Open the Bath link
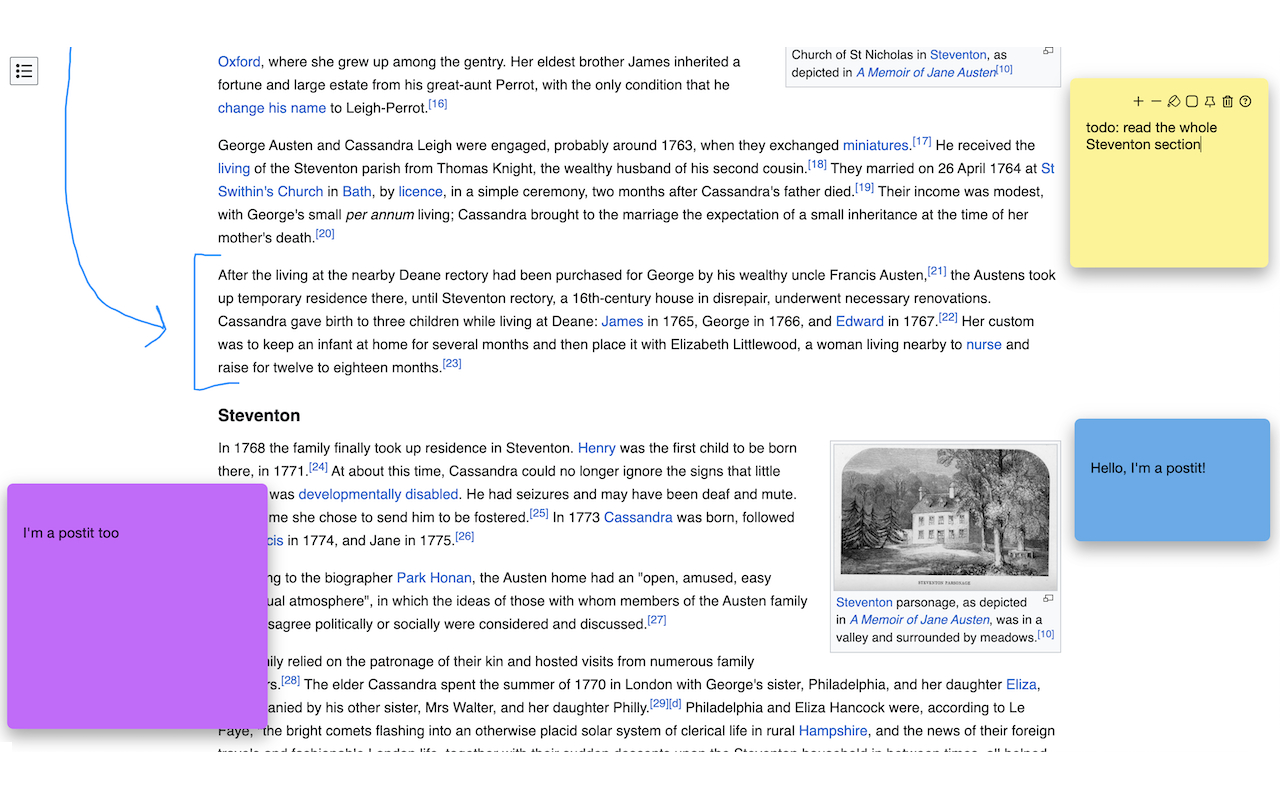The width and height of the screenshot is (1280, 800). [357, 191]
